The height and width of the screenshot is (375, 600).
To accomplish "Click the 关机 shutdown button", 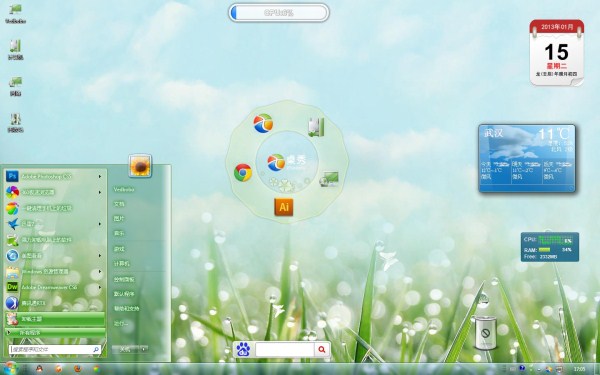I will pos(125,349).
